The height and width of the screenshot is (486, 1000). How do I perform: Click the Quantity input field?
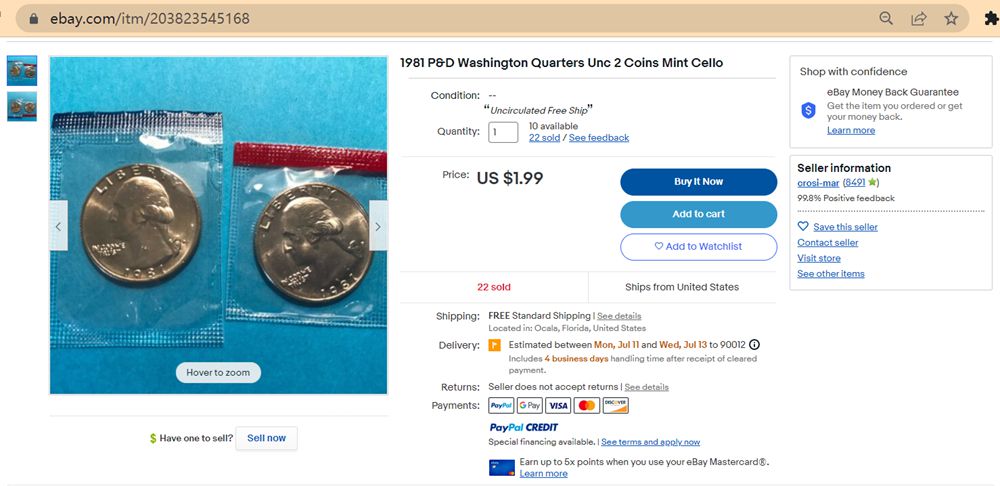click(503, 132)
